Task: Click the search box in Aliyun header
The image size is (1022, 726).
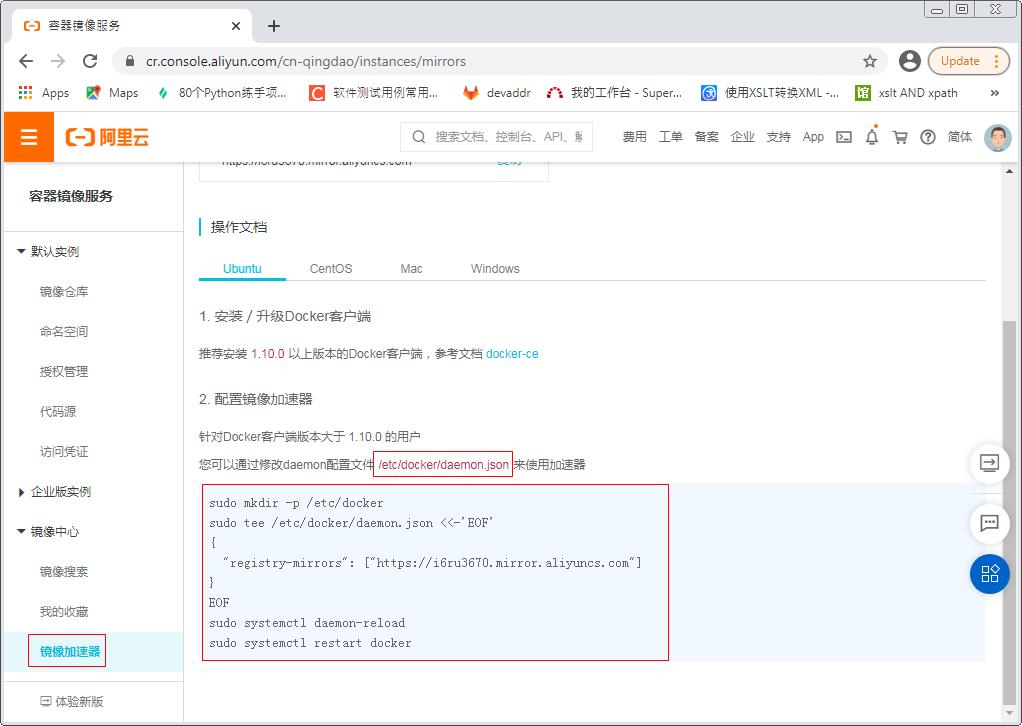Action: click(x=497, y=137)
